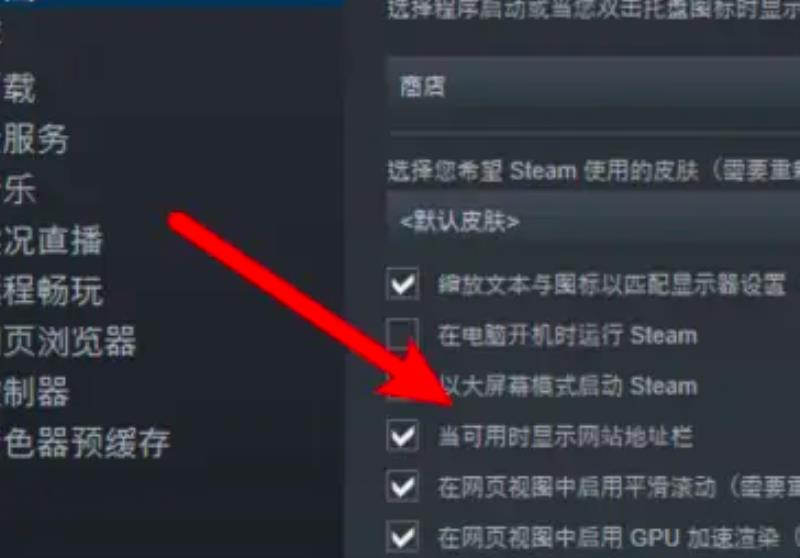Click the 缩放文本与图标以匹配显示器设置 label text

pos(611,284)
